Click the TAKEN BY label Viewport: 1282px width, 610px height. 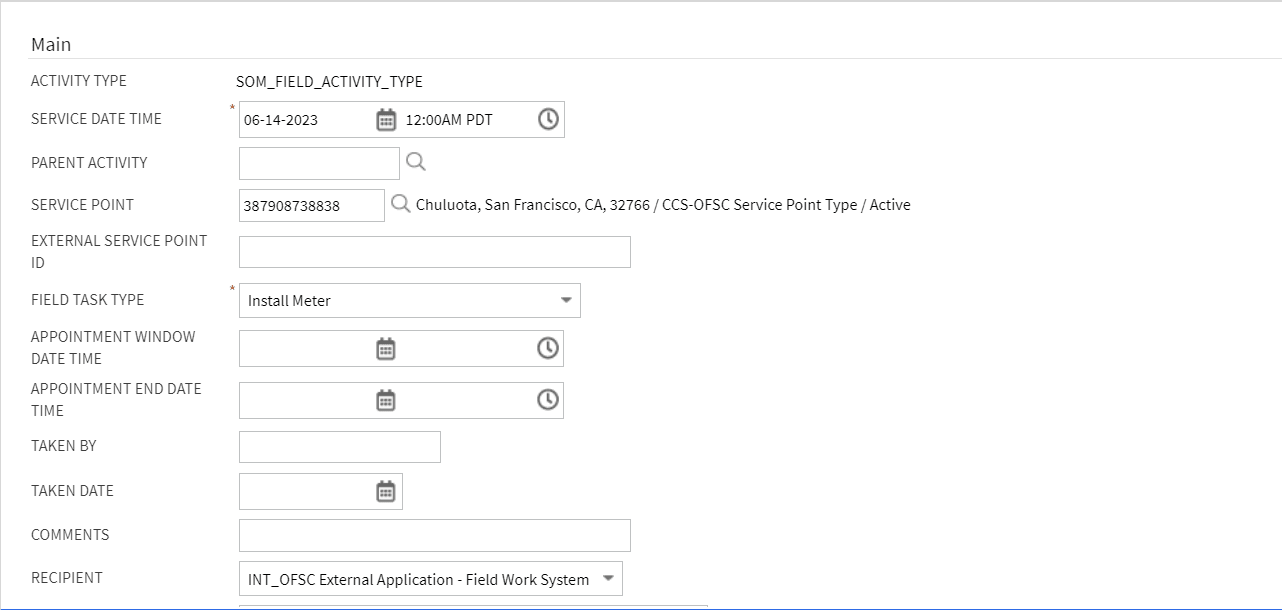tap(64, 446)
